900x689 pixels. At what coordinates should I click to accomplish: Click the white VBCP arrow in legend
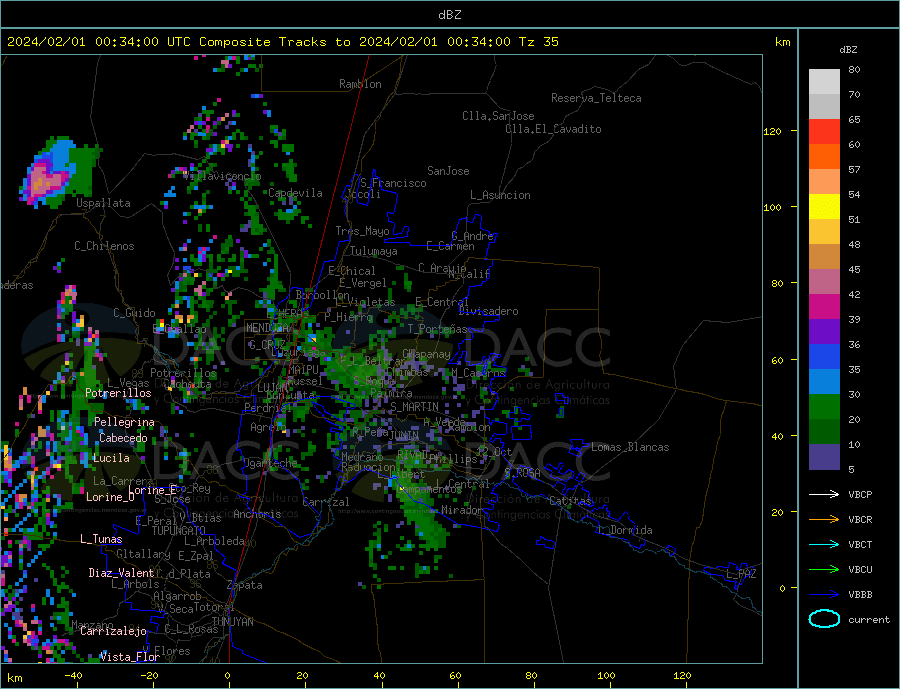point(824,494)
